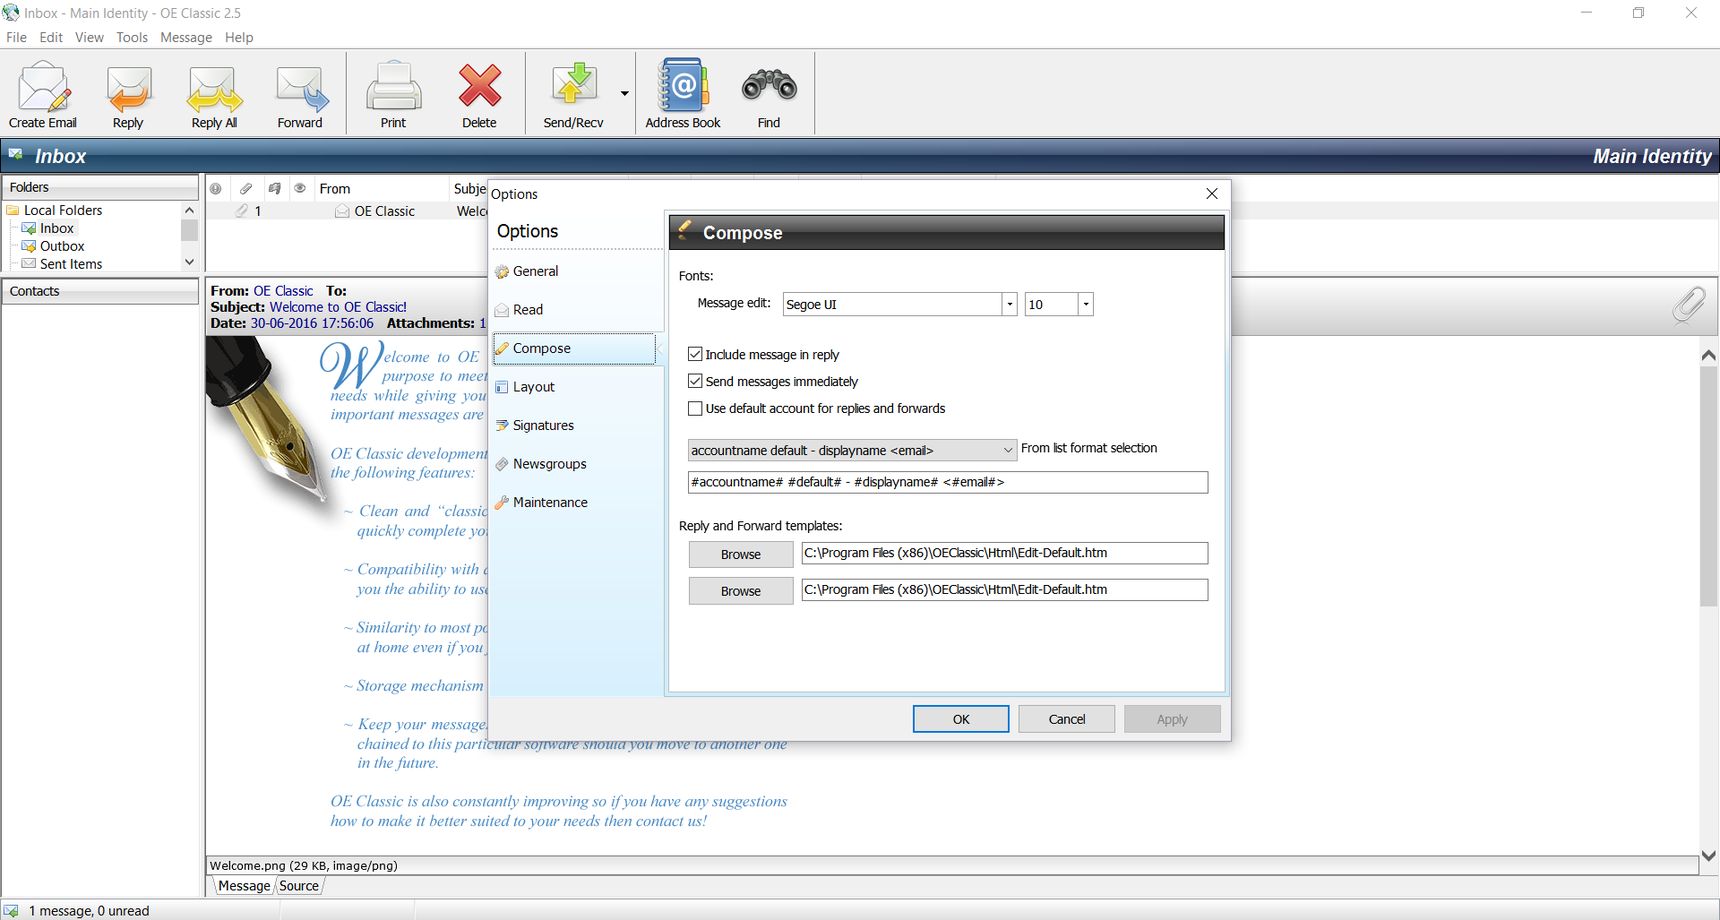Click the attachment paperclip in message header
1720x920 pixels.
pos(1689,305)
